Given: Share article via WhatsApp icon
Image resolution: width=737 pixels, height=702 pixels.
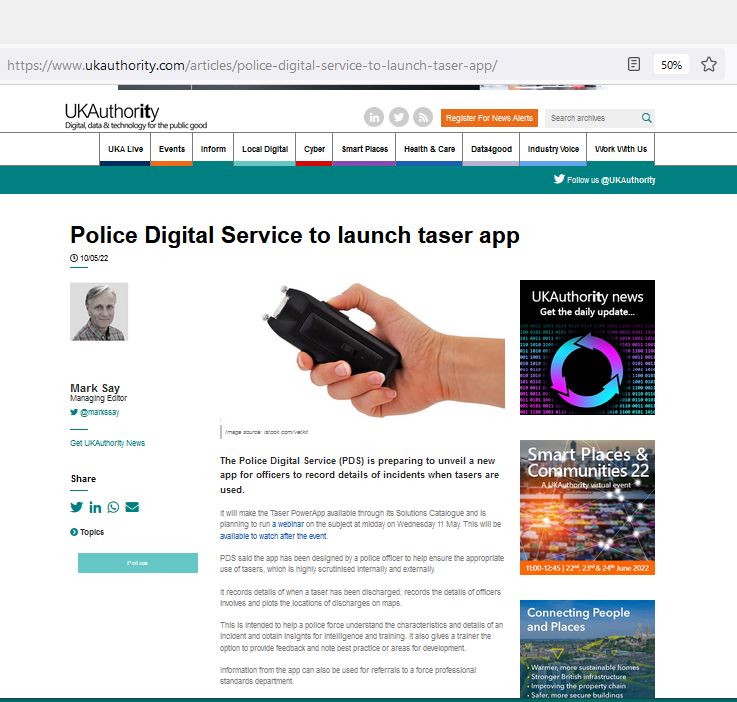Looking at the screenshot, I should 113,507.
